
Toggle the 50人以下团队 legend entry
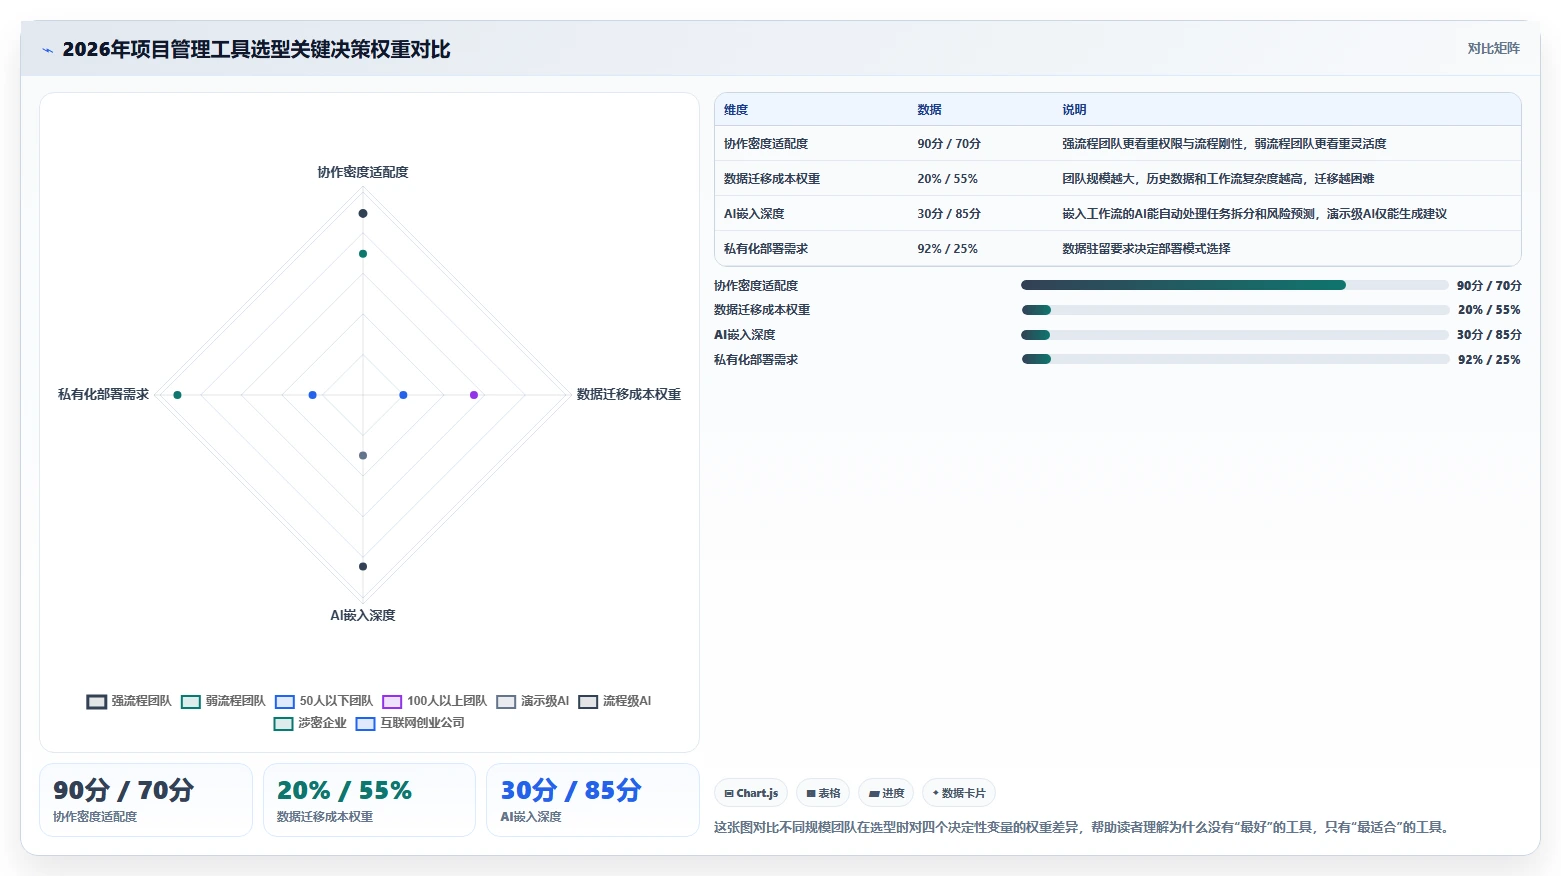[x=324, y=701]
